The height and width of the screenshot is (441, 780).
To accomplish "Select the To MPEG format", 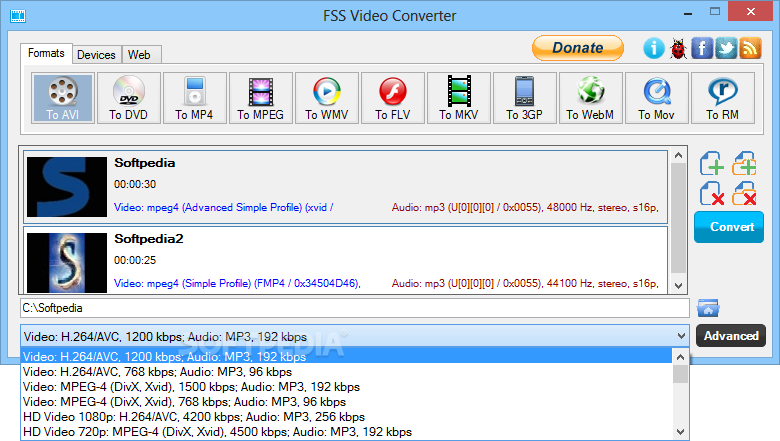I will [x=261, y=98].
